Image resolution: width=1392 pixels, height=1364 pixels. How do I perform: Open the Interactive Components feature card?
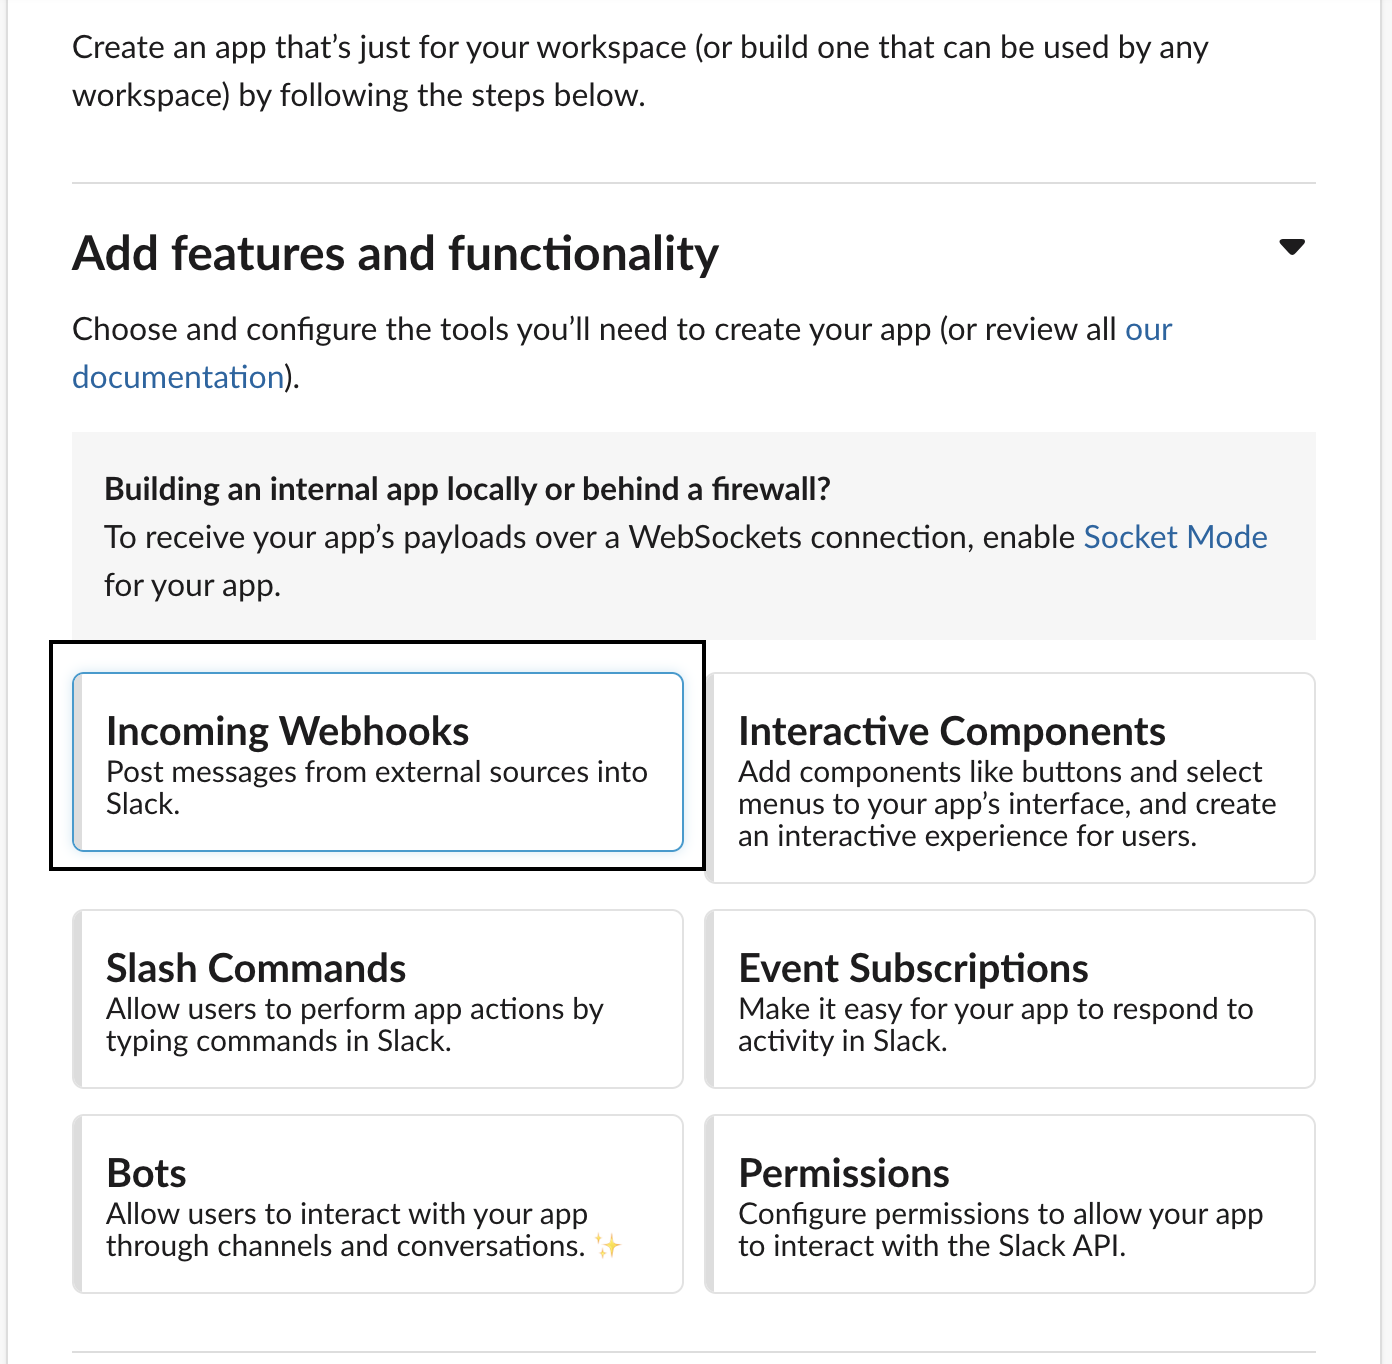click(x=1010, y=778)
